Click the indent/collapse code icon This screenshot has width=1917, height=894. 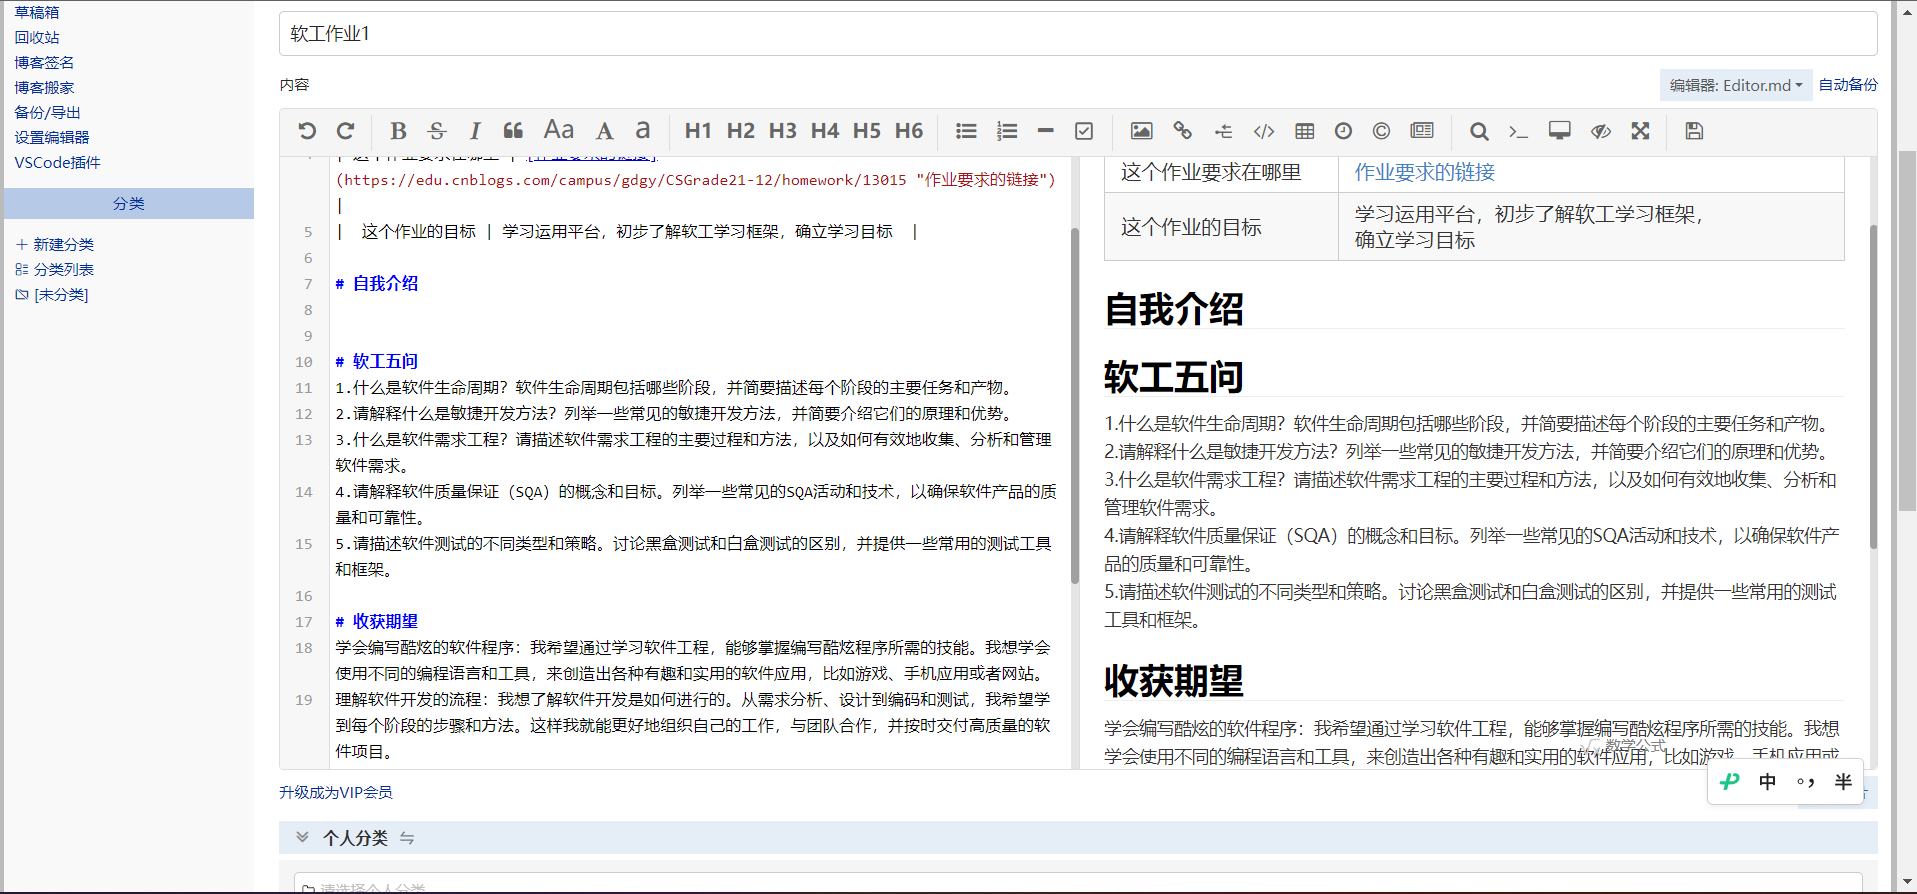[x=1224, y=131]
